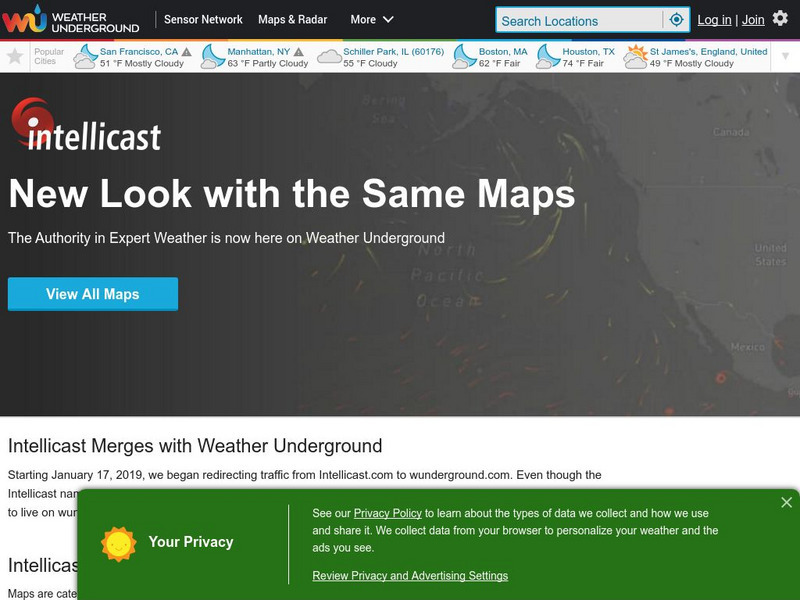Use the locate-me GPS icon
800x600 pixels.
pyautogui.click(x=676, y=20)
